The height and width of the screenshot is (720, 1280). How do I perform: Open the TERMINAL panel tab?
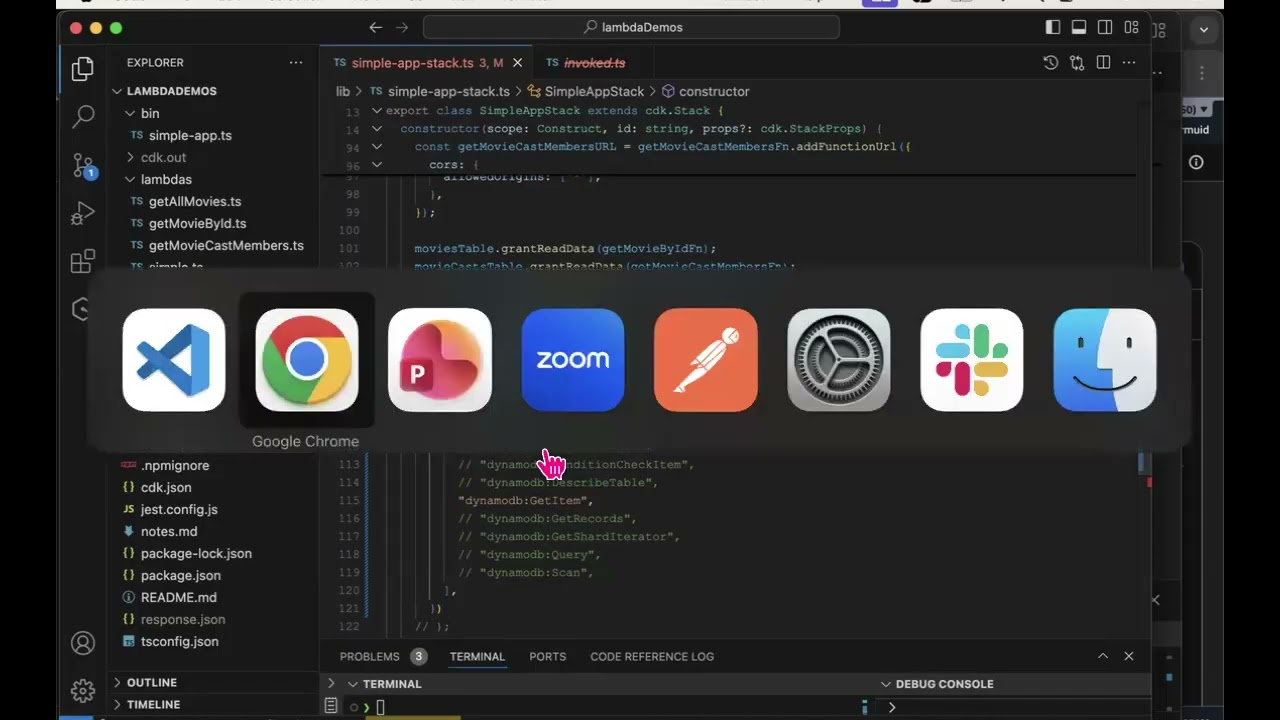477,656
